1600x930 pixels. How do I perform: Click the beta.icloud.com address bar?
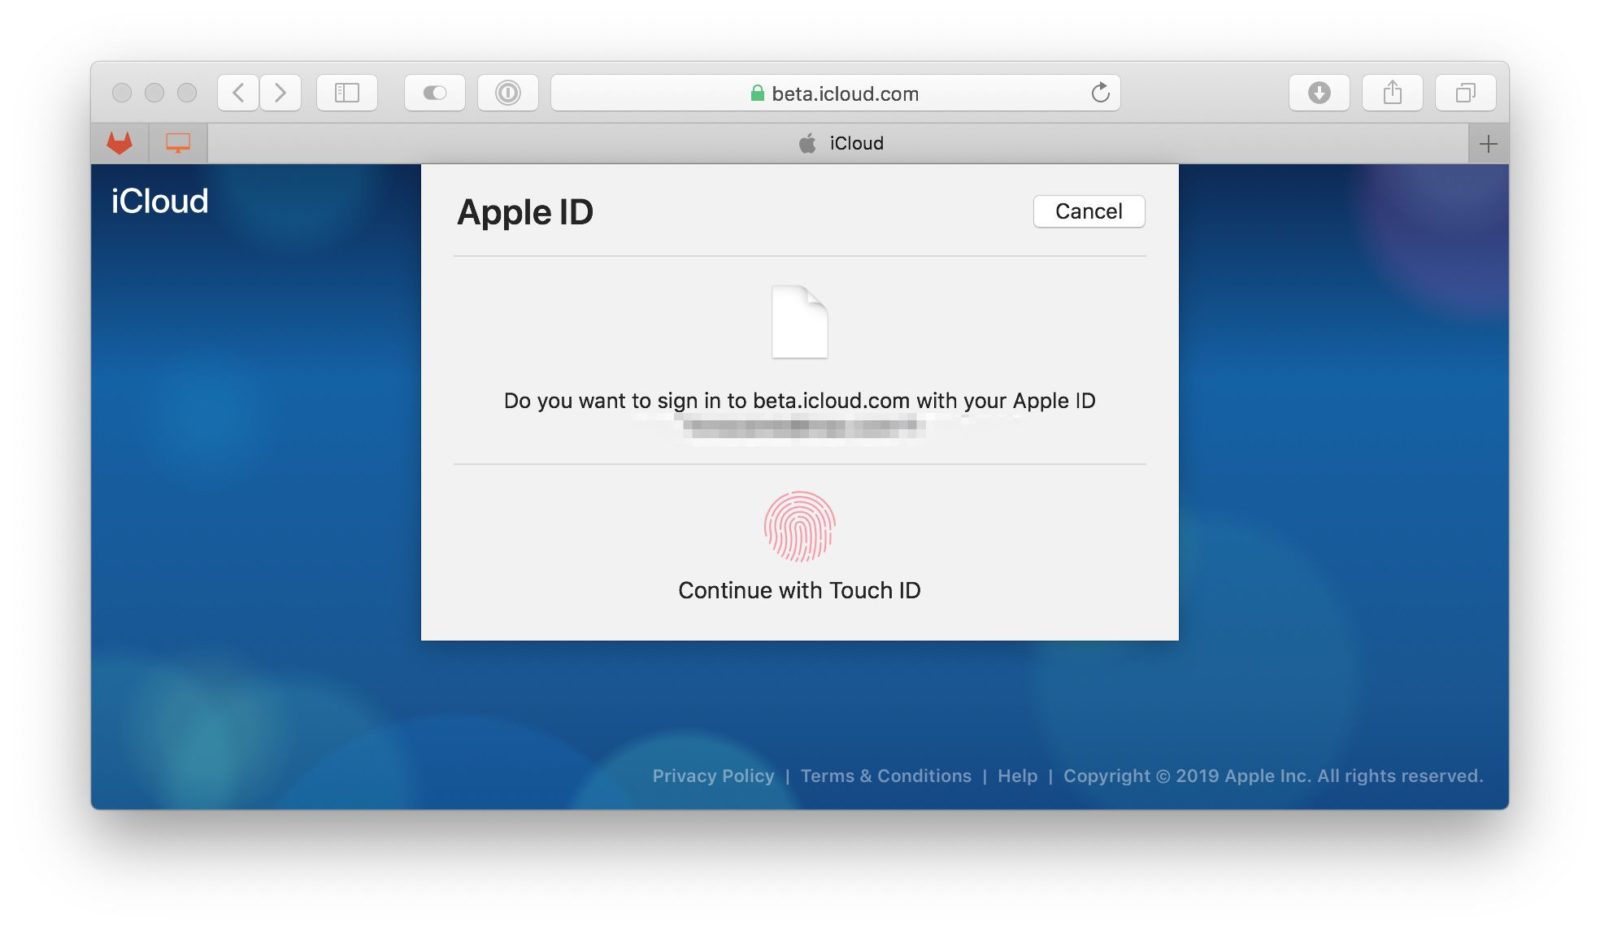(835, 93)
